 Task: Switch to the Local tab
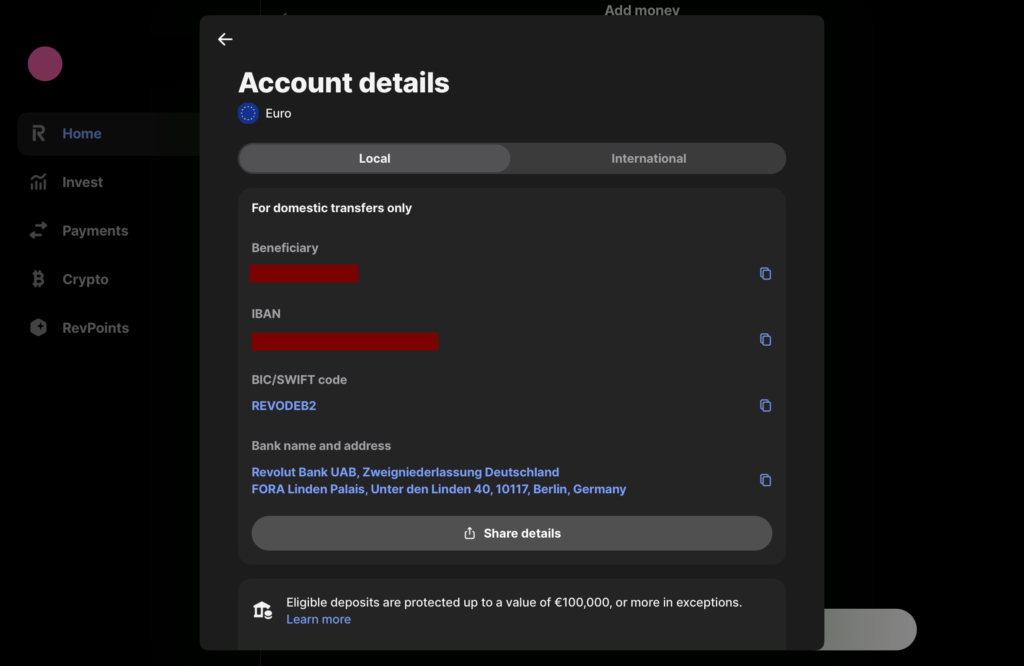coord(374,159)
